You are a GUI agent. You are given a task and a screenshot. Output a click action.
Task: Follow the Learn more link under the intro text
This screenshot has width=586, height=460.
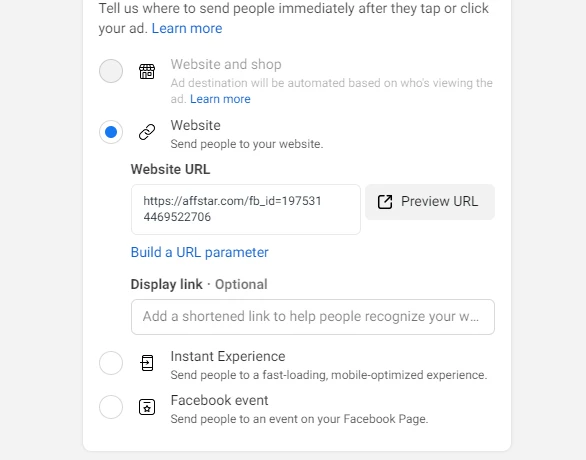[x=187, y=28]
